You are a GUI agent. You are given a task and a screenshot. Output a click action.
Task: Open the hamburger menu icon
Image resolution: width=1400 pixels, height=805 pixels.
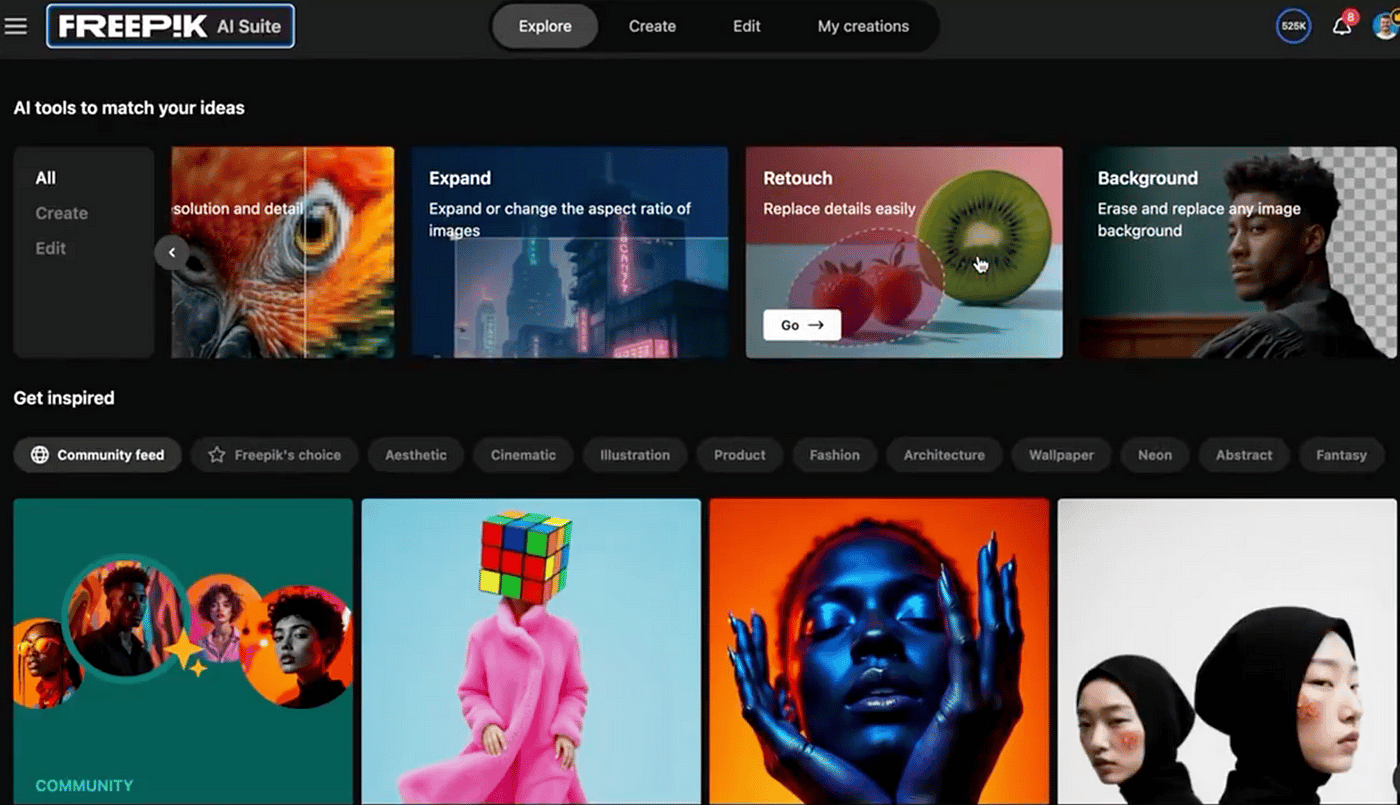[16, 26]
